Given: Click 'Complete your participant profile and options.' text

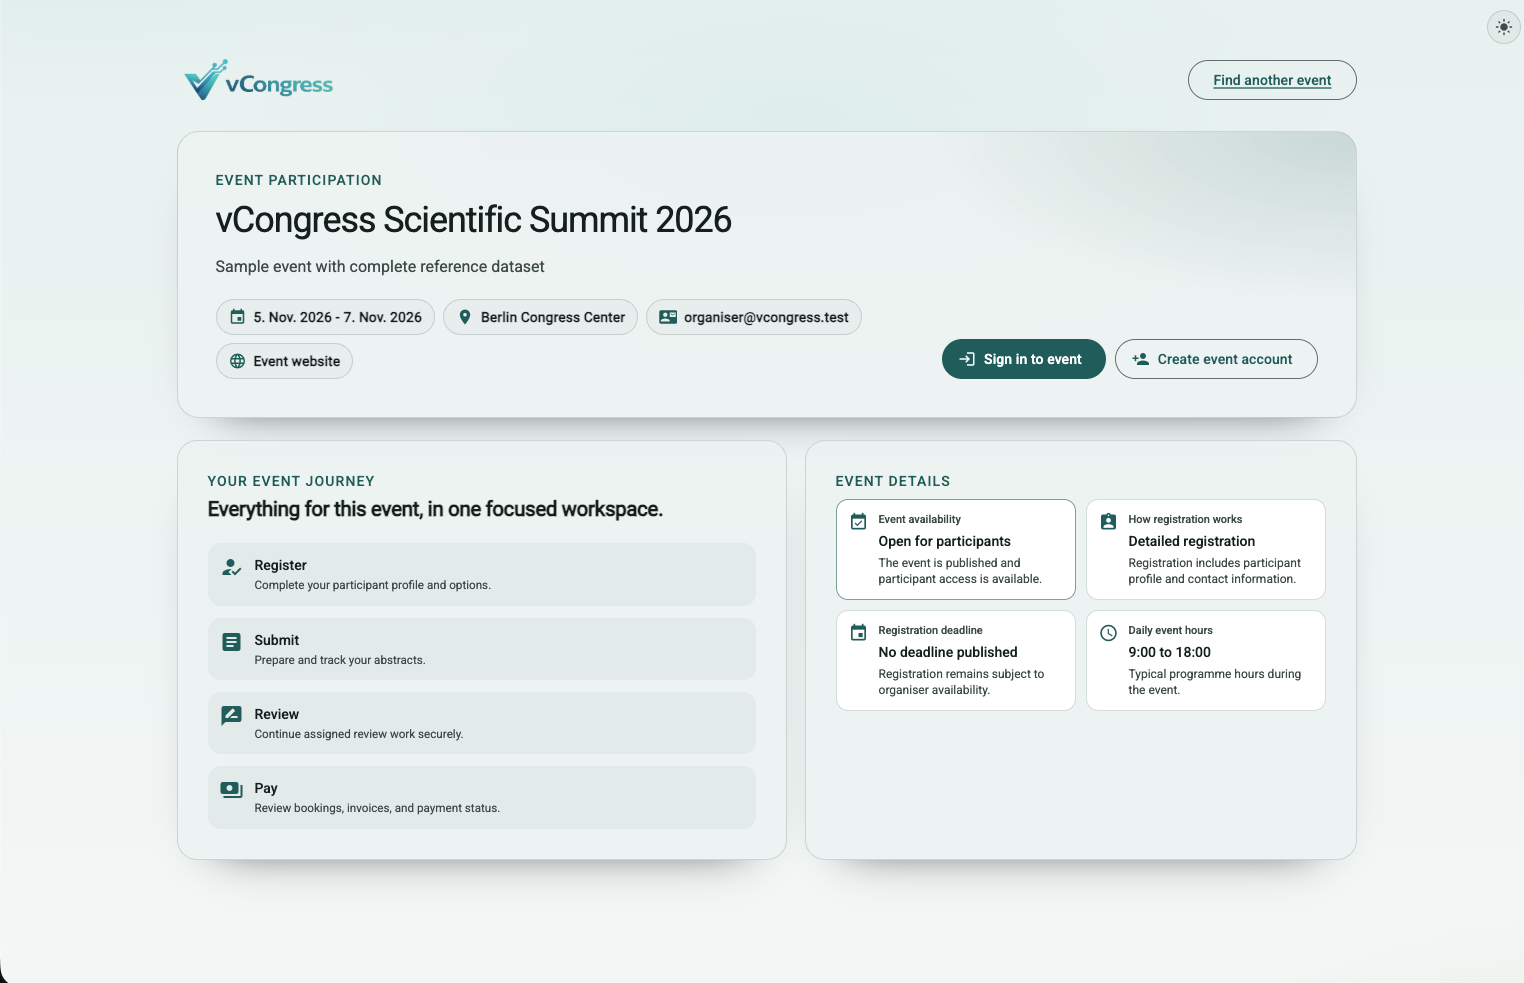Looking at the screenshot, I should 372,585.
